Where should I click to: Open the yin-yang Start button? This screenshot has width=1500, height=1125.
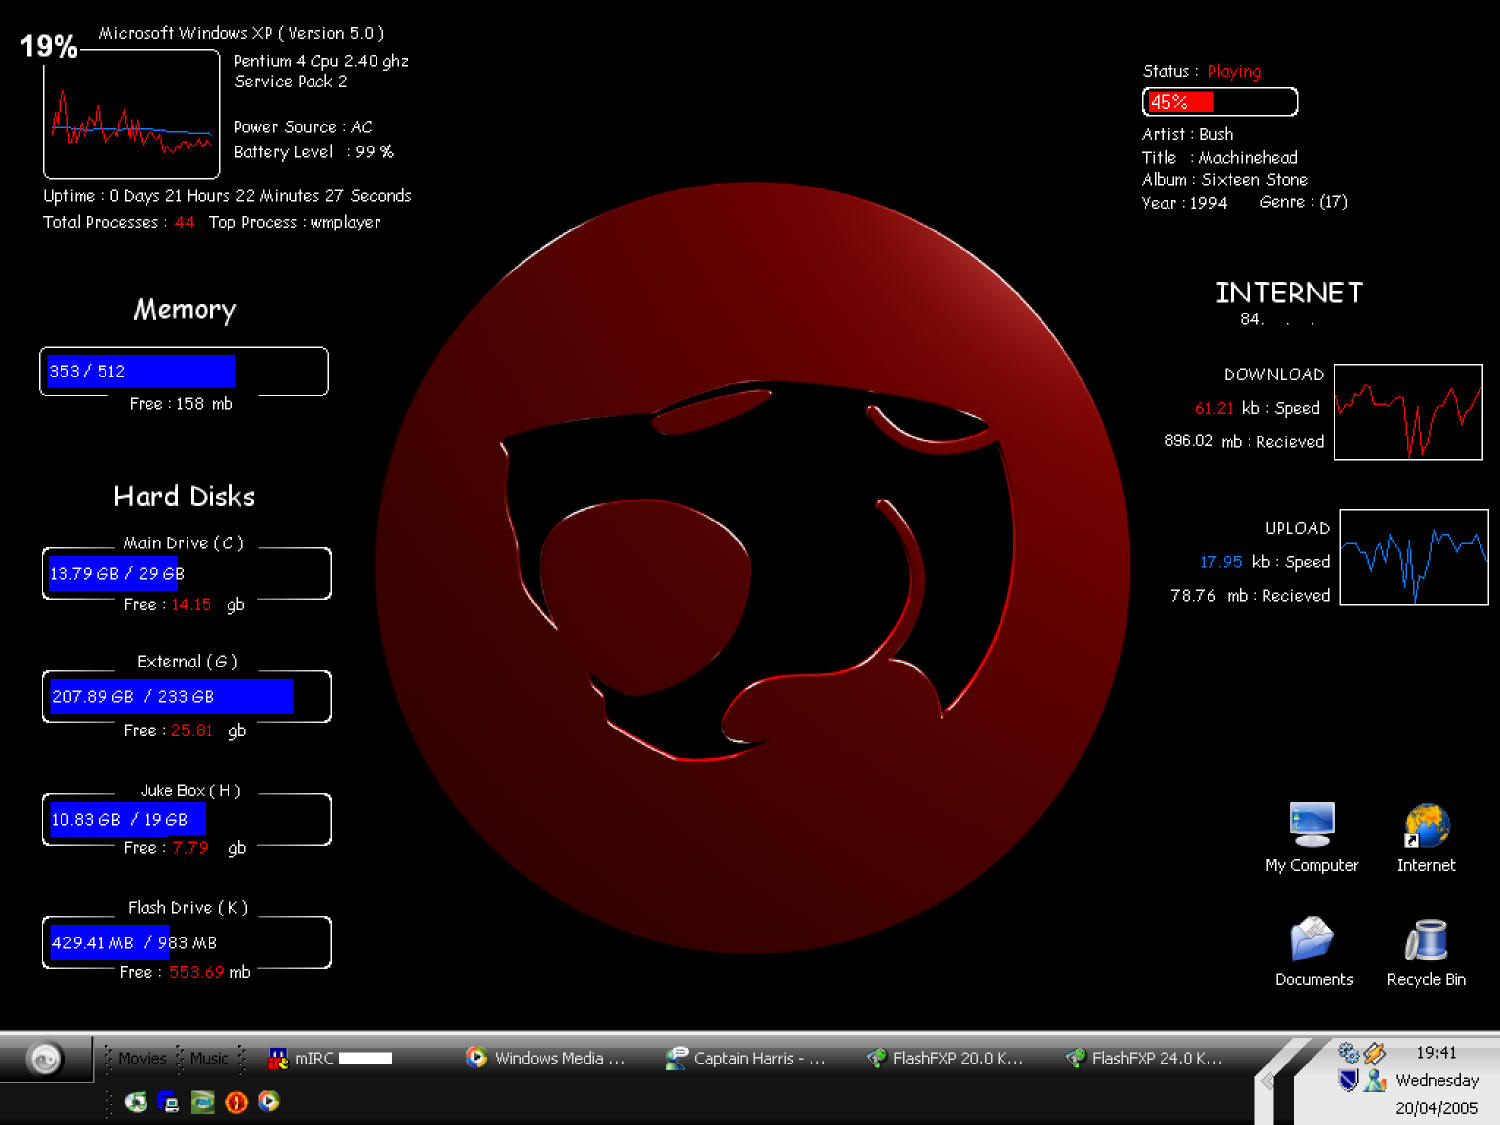(x=45, y=1058)
